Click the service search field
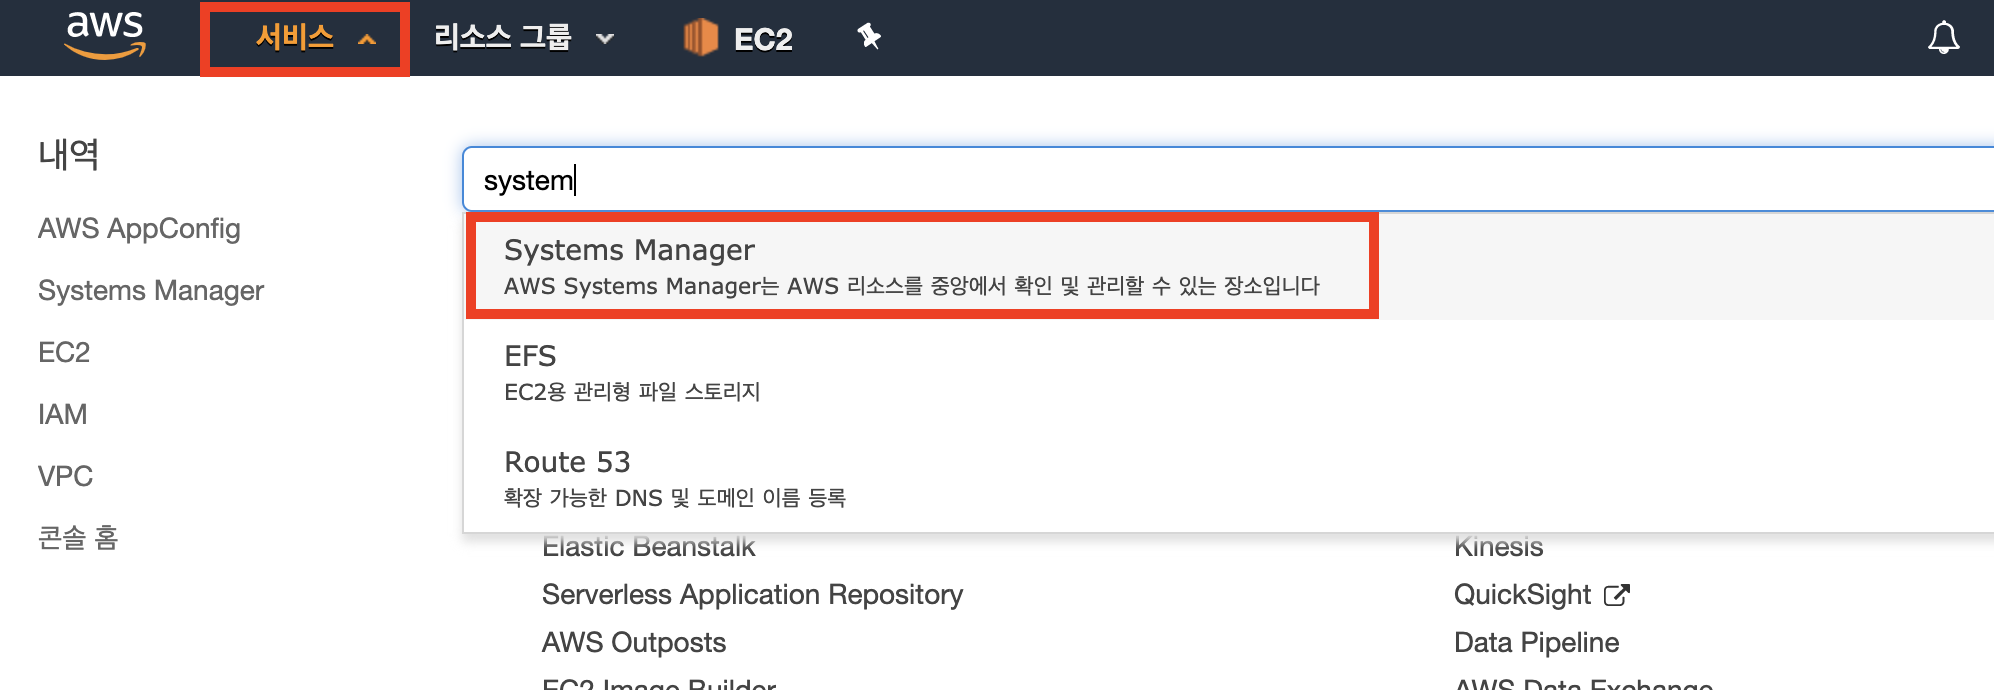1994x690 pixels. (1228, 180)
